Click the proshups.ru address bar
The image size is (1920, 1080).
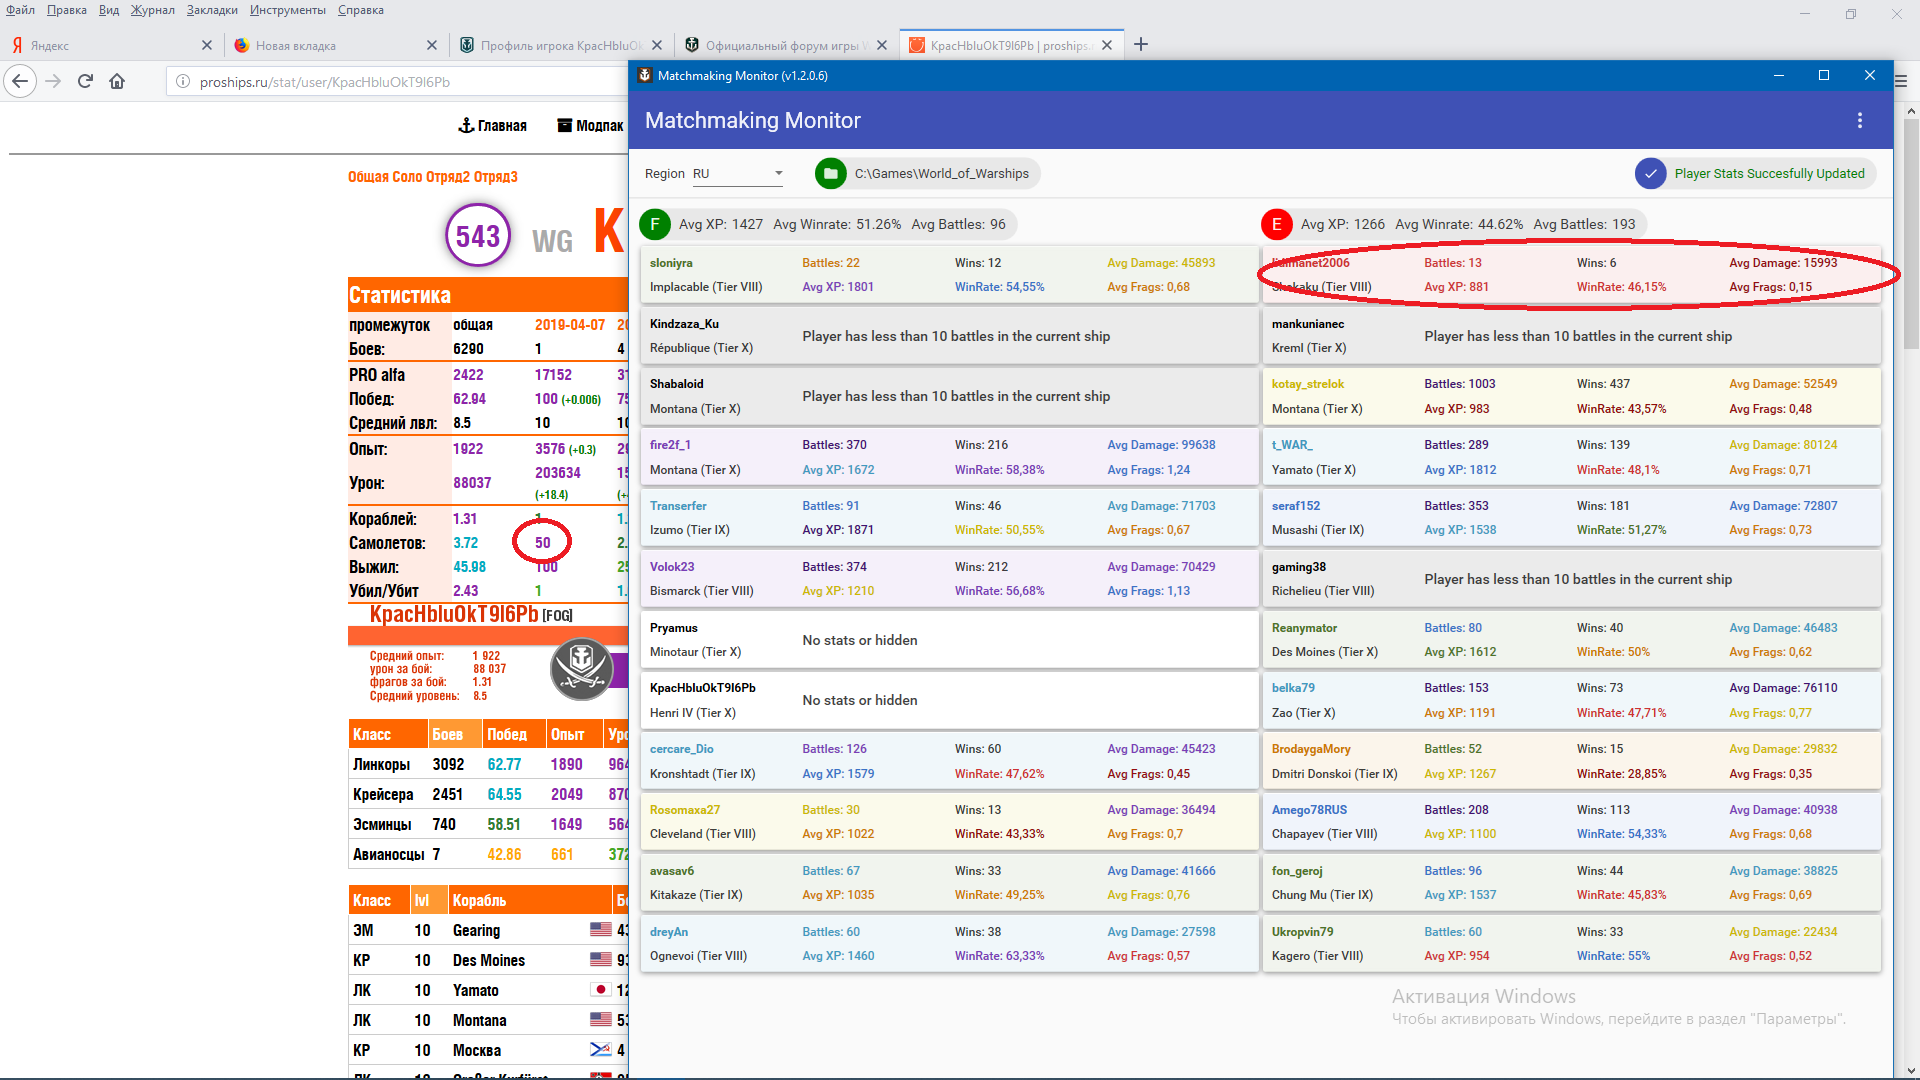tap(400, 82)
